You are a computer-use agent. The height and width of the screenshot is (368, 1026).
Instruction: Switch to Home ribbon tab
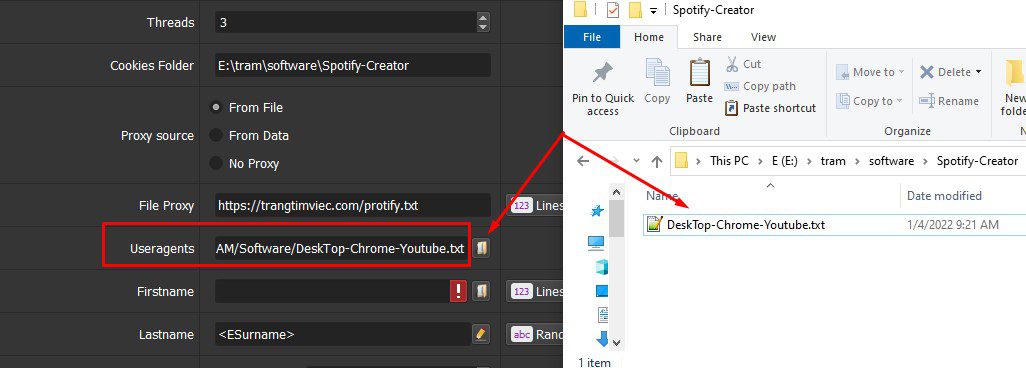click(x=648, y=37)
